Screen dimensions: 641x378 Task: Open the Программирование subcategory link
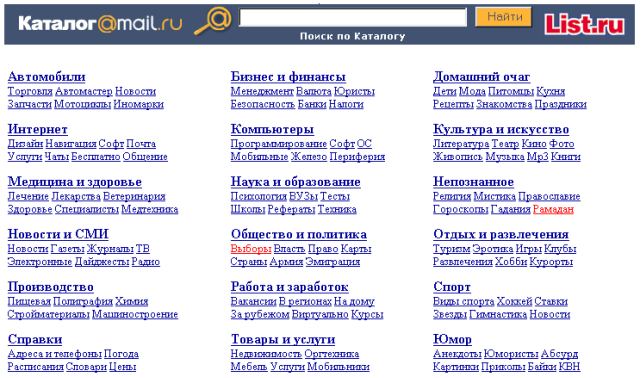(279, 144)
